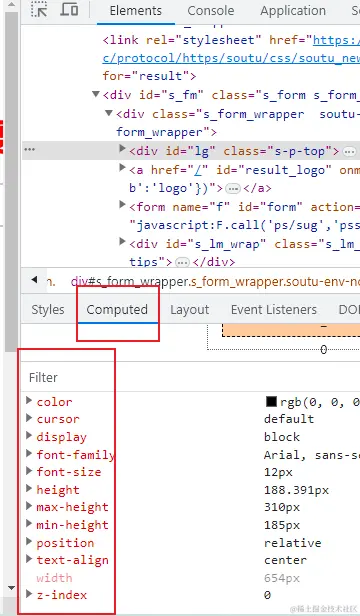The height and width of the screenshot is (616, 360).
Task: Select the javascript:F.call form action line
Action: 244,226
